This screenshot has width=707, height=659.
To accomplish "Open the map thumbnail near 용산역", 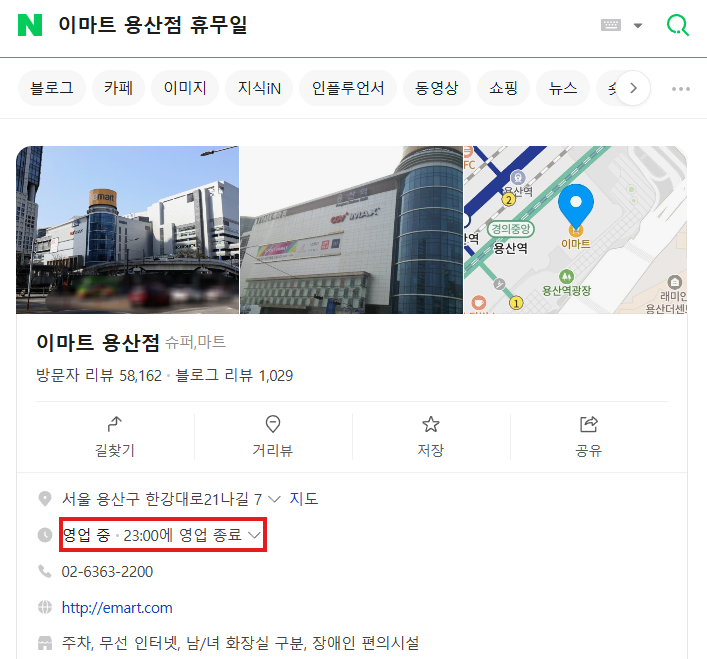I will (575, 229).
